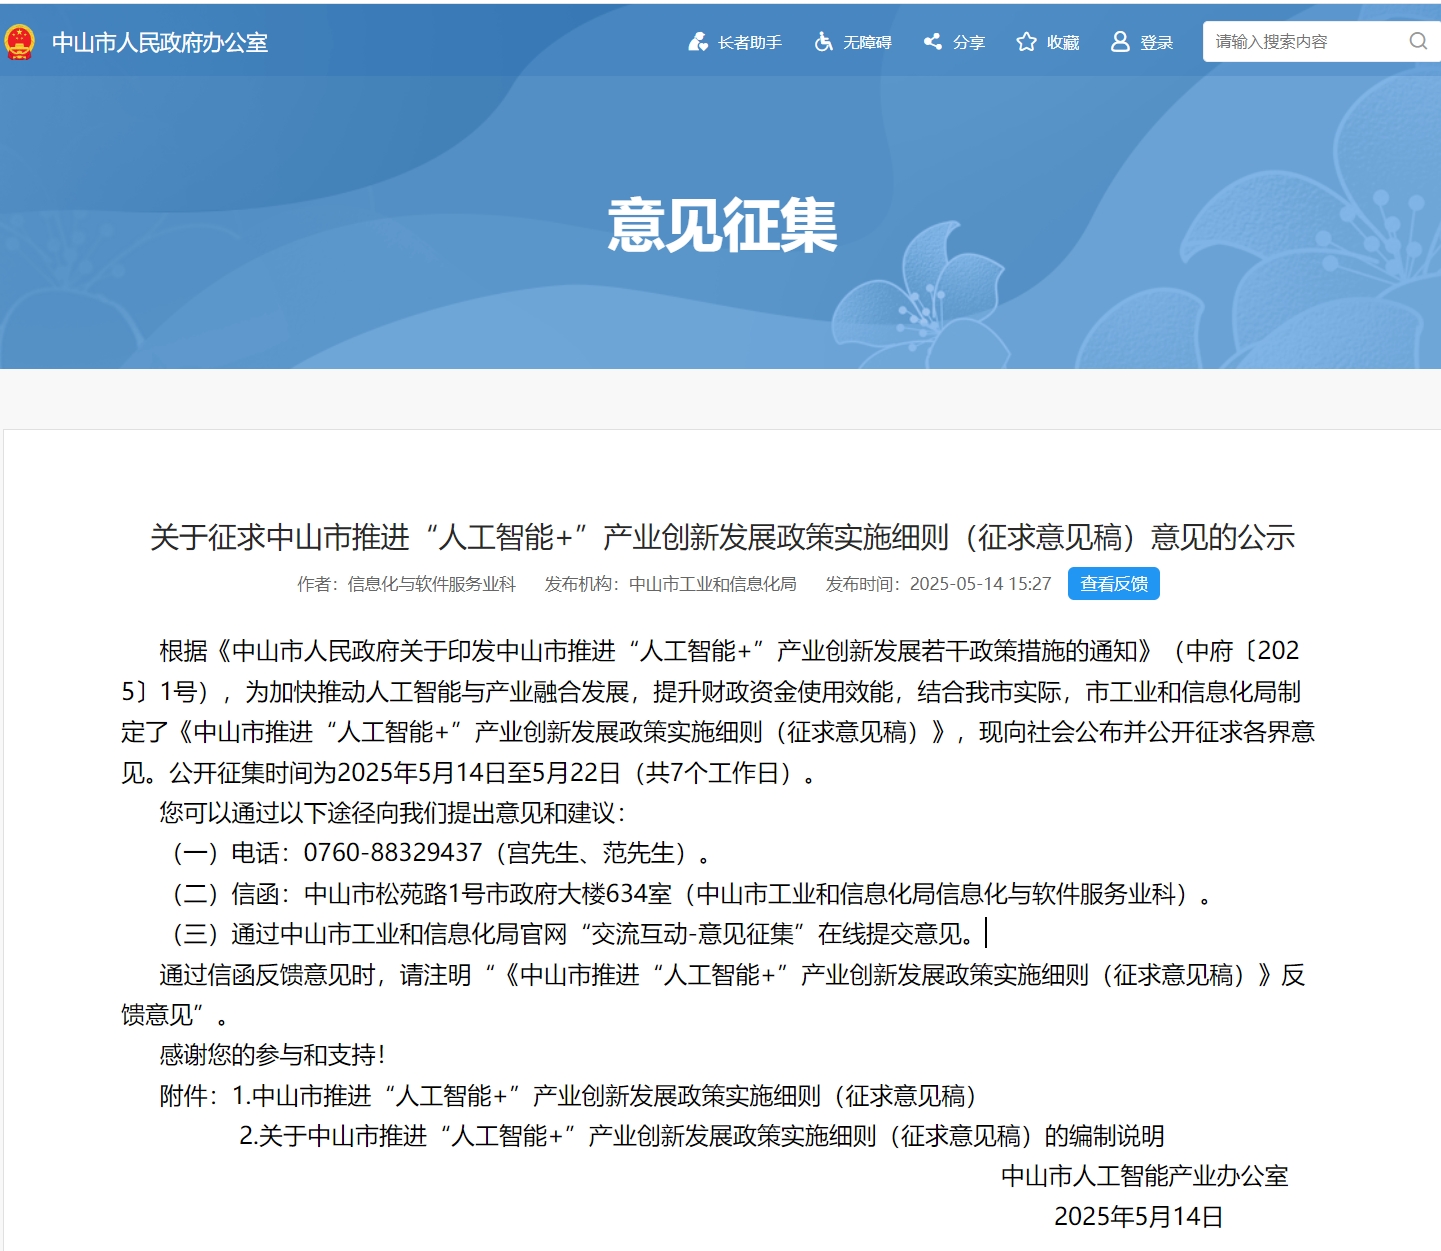
Task: Click the 登录 user profile icon
Action: click(x=1120, y=42)
